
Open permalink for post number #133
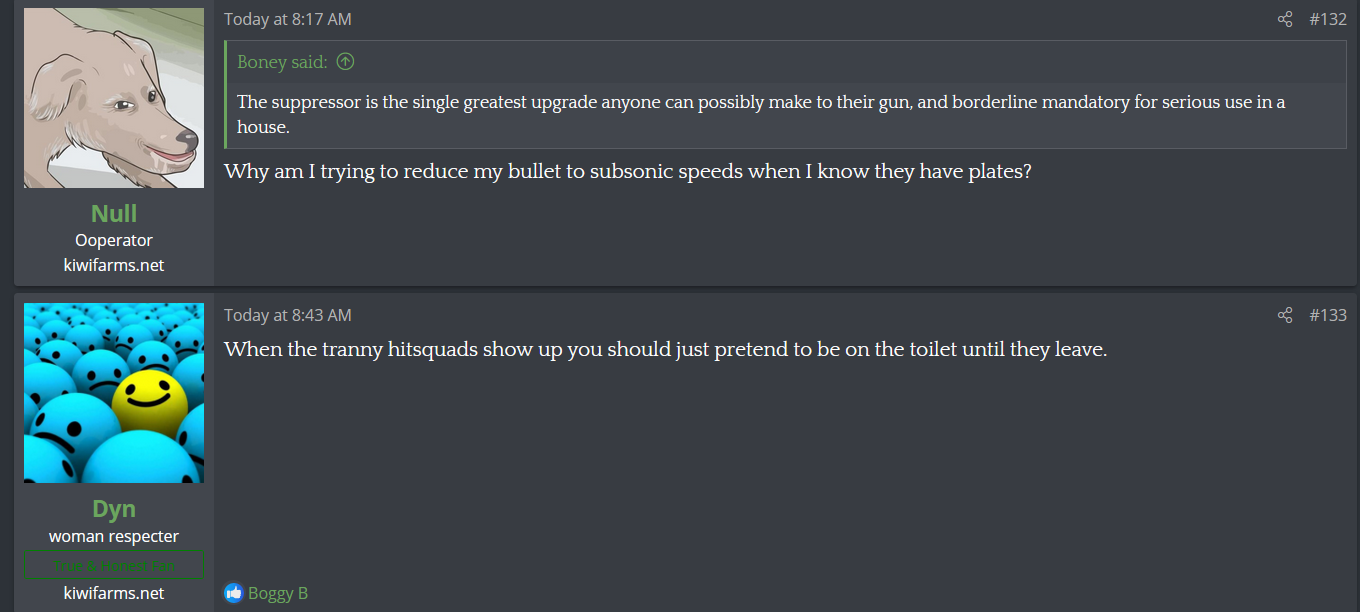[x=1328, y=316]
